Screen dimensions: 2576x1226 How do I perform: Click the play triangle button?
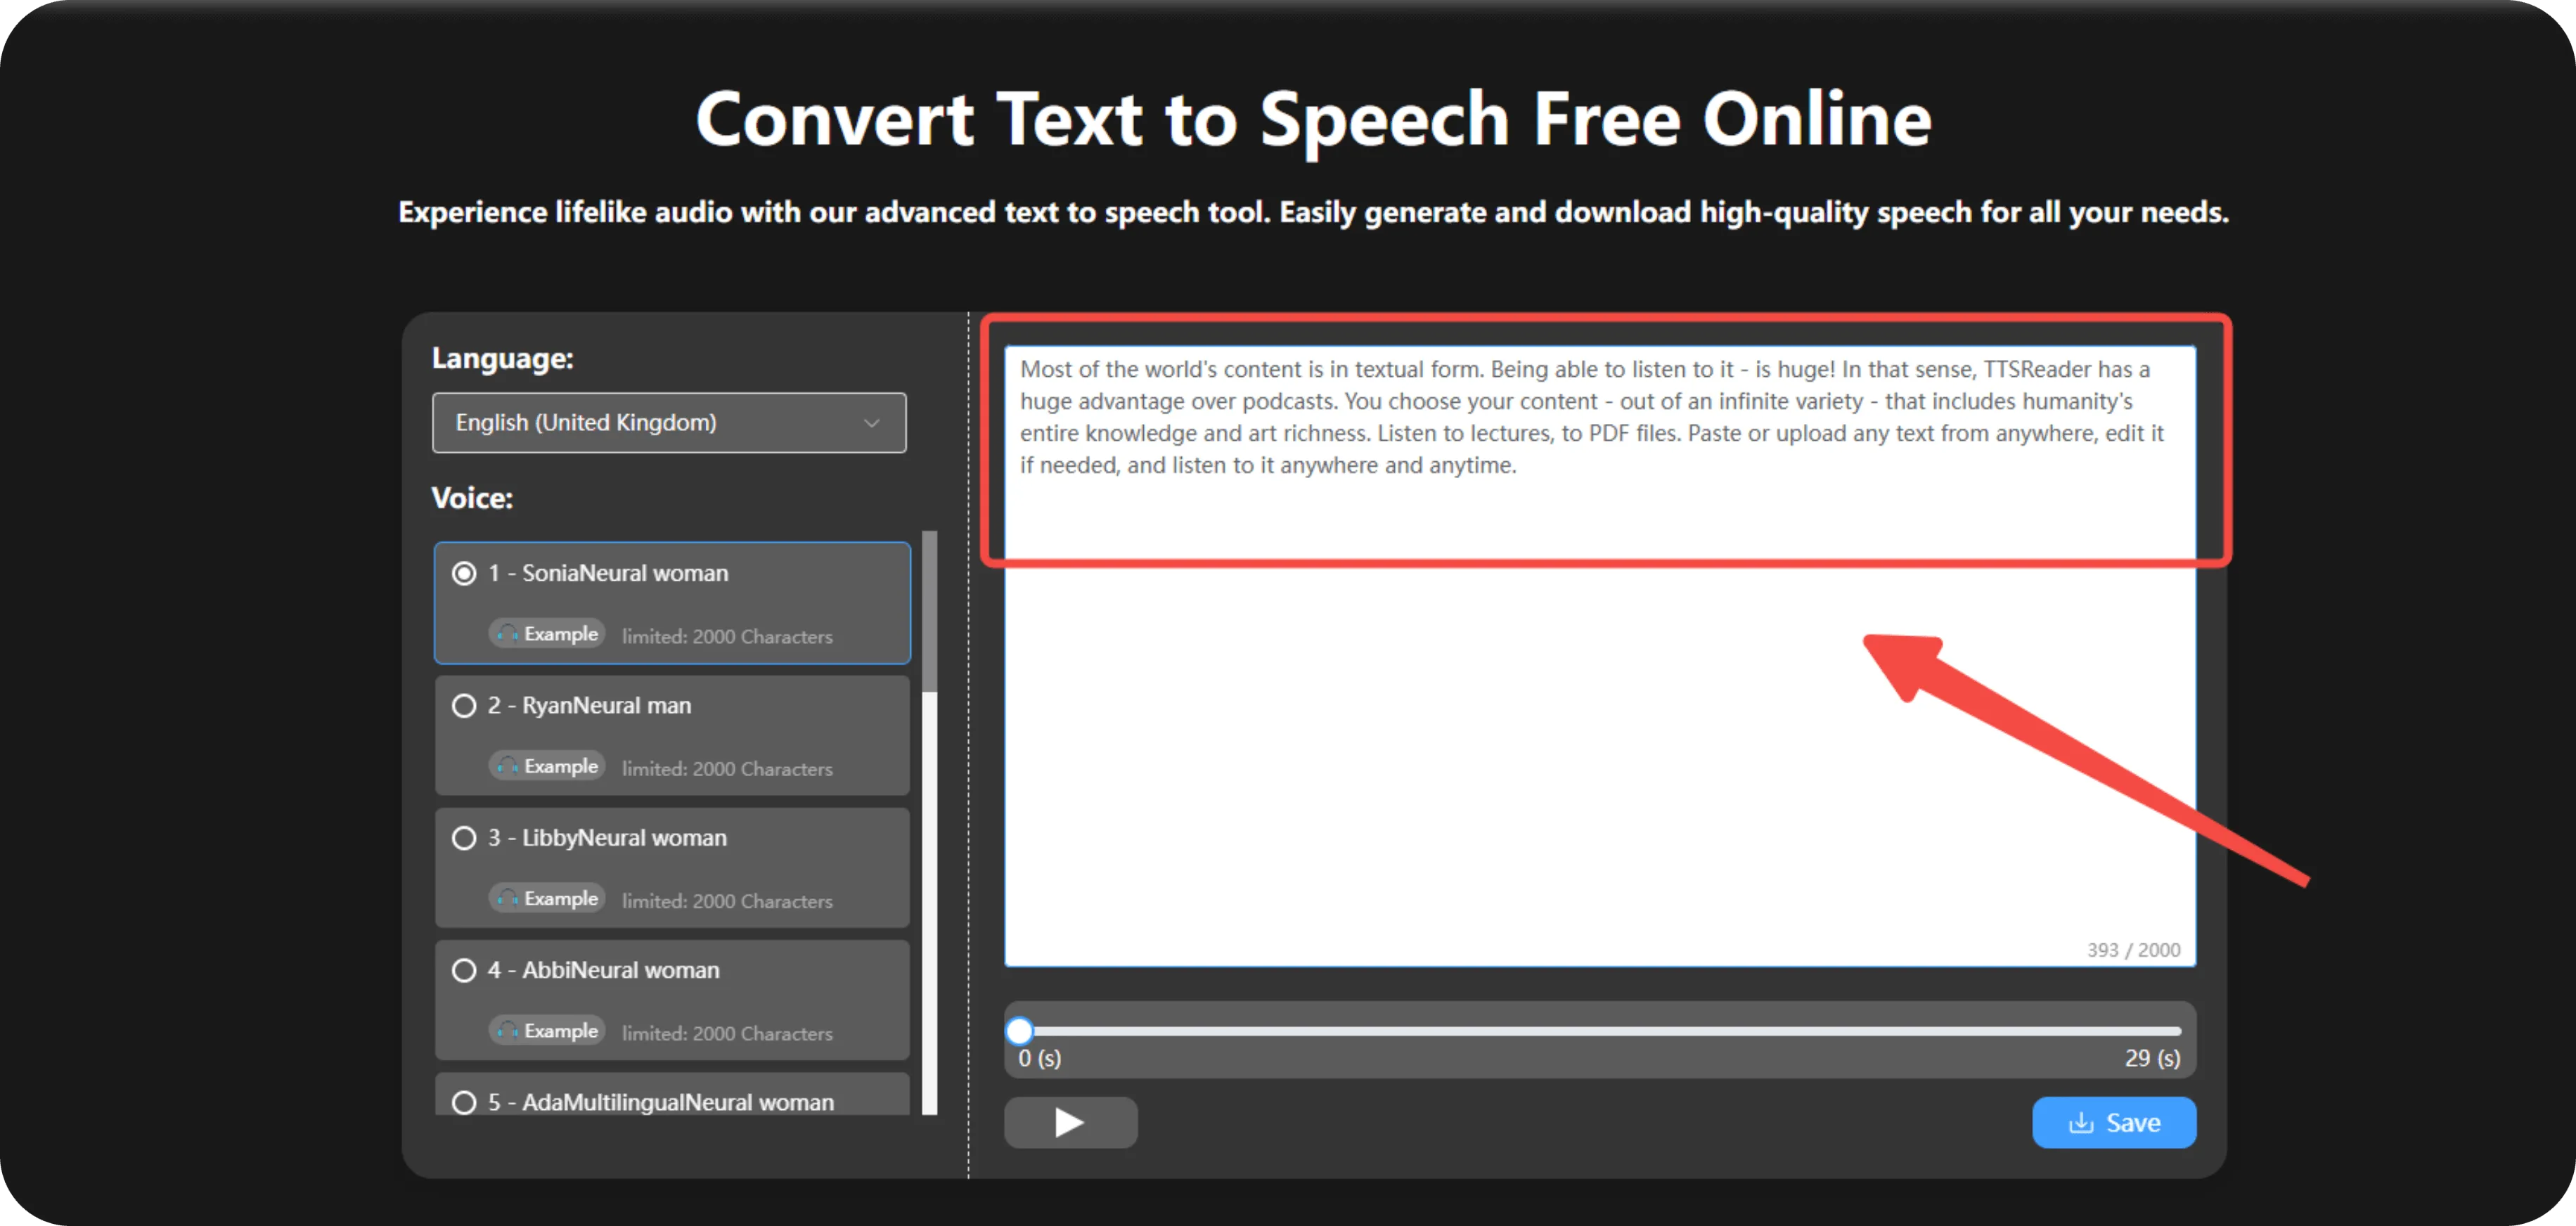[x=1070, y=1123]
